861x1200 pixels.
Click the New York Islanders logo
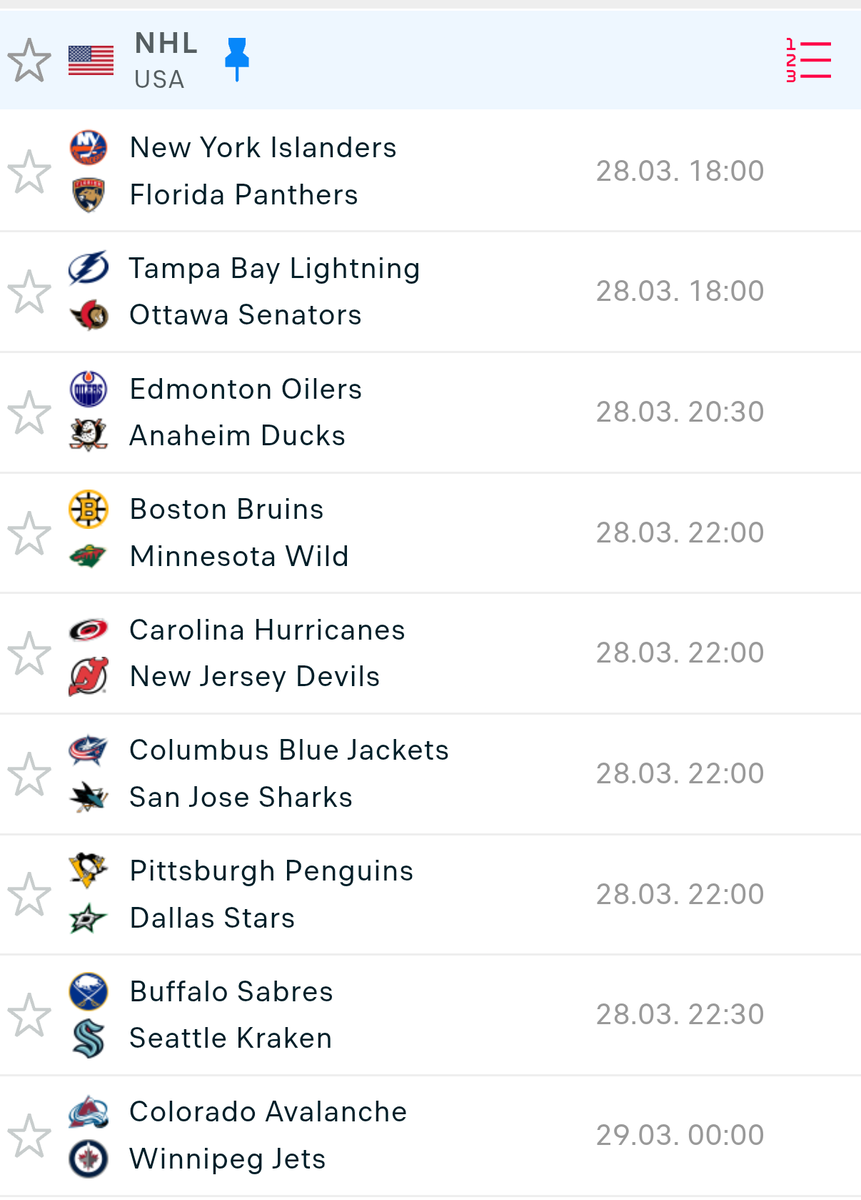coord(88,148)
